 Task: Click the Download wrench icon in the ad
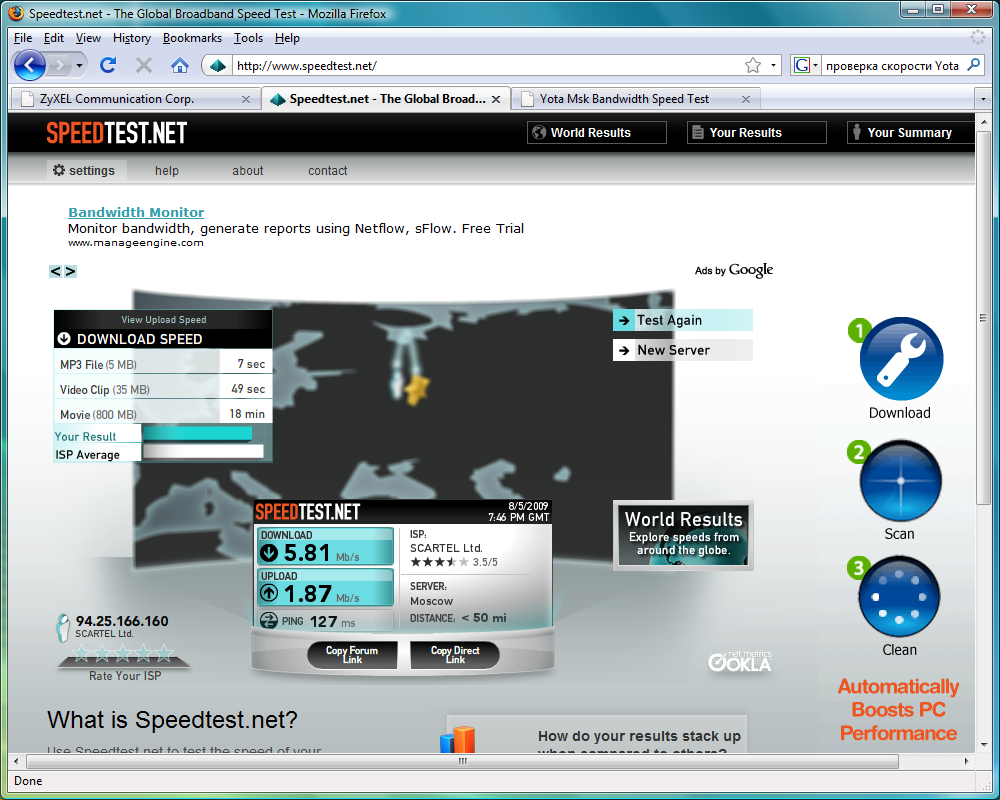[x=901, y=359]
